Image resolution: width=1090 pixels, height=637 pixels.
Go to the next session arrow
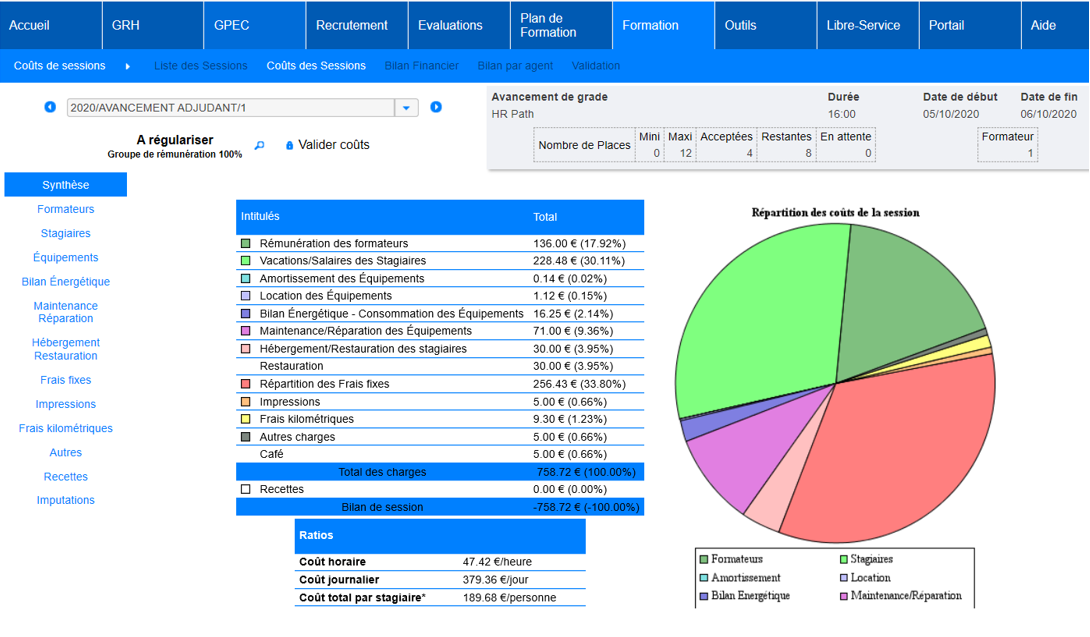pos(436,107)
